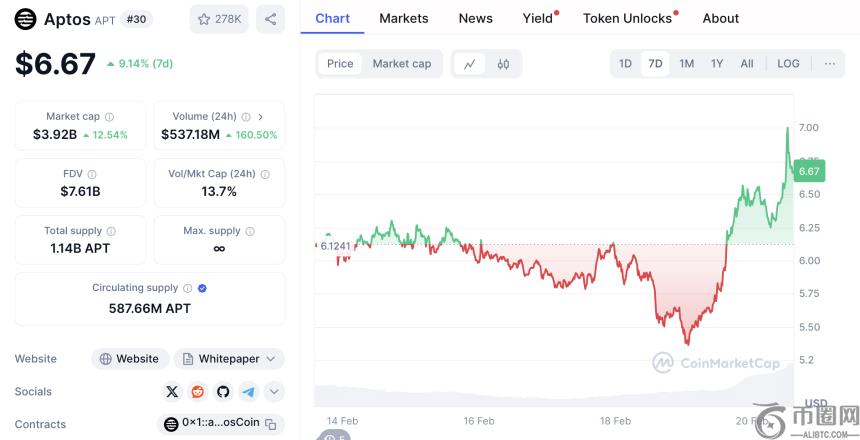The height and width of the screenshot is (440, 860).
Task: Open the GitHub repository icon
Action: point(222,391)
